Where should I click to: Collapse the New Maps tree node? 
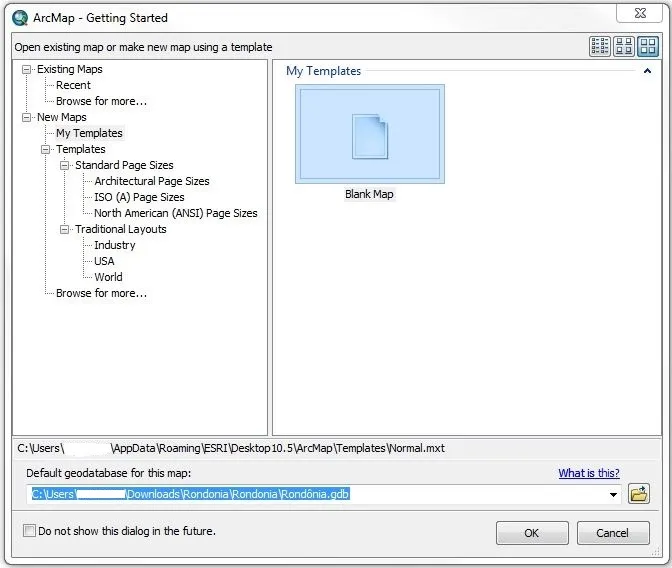click(27, 117)
